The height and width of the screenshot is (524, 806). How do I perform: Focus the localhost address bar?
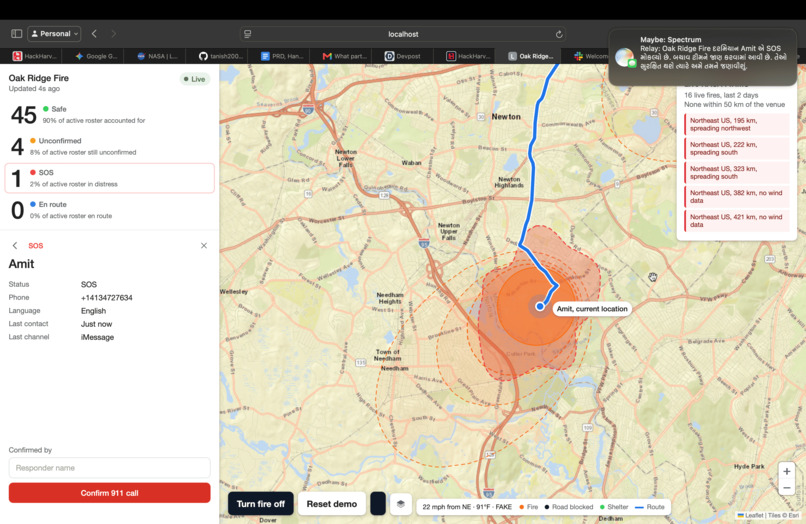pos(403,34)
